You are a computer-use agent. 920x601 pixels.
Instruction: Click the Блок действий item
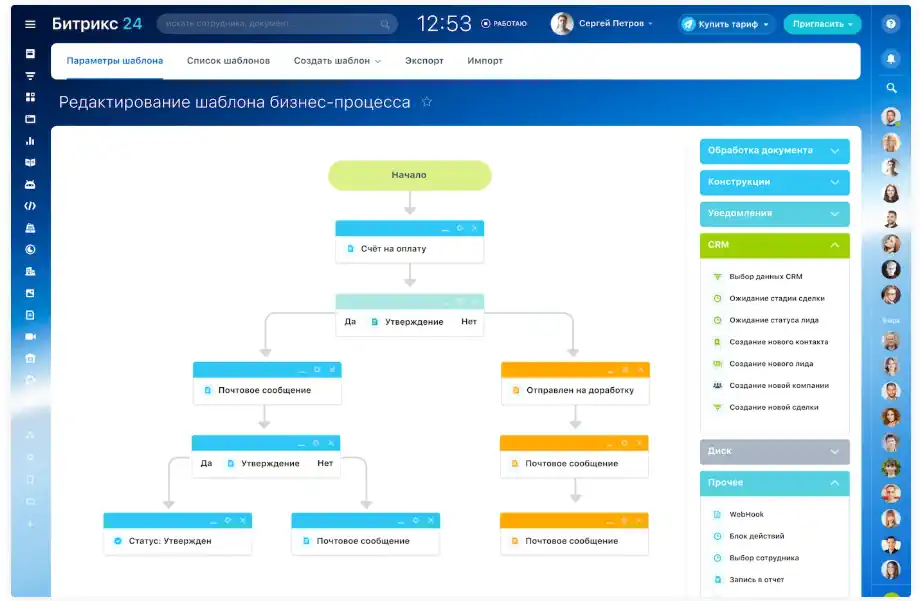756,536
